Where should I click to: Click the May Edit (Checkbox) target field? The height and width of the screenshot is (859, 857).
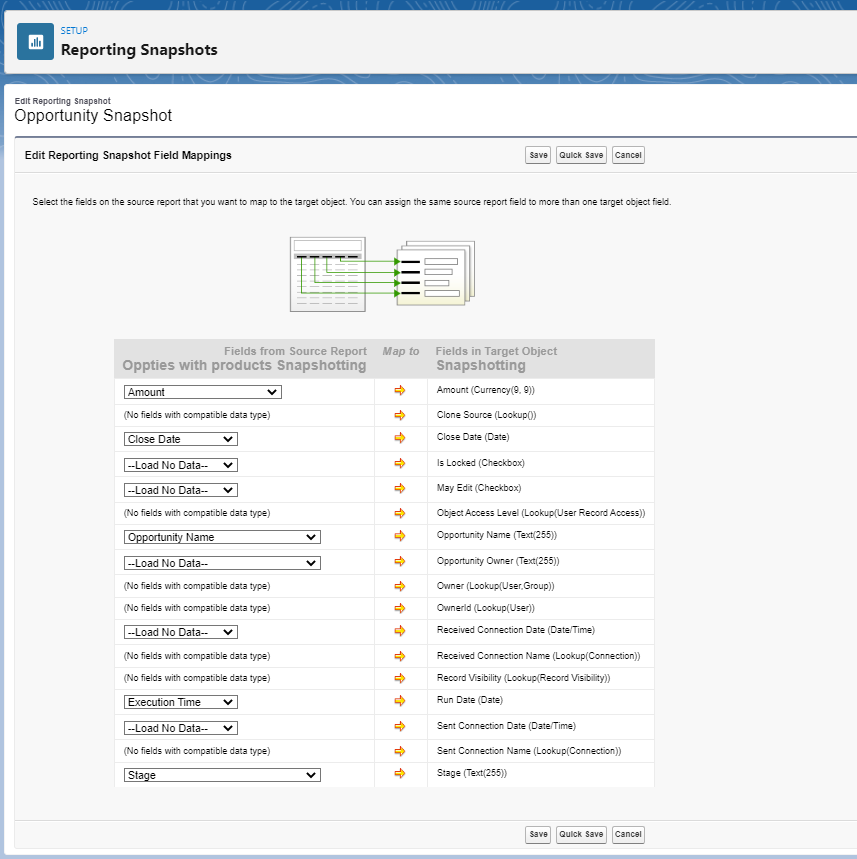point(479,488)
